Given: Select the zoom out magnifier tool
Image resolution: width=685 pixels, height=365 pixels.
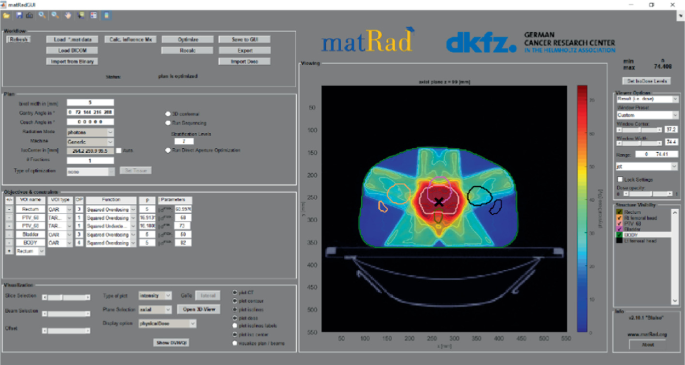Looking at the screenshot, I should pyautogui.click(x=55, y=16).
